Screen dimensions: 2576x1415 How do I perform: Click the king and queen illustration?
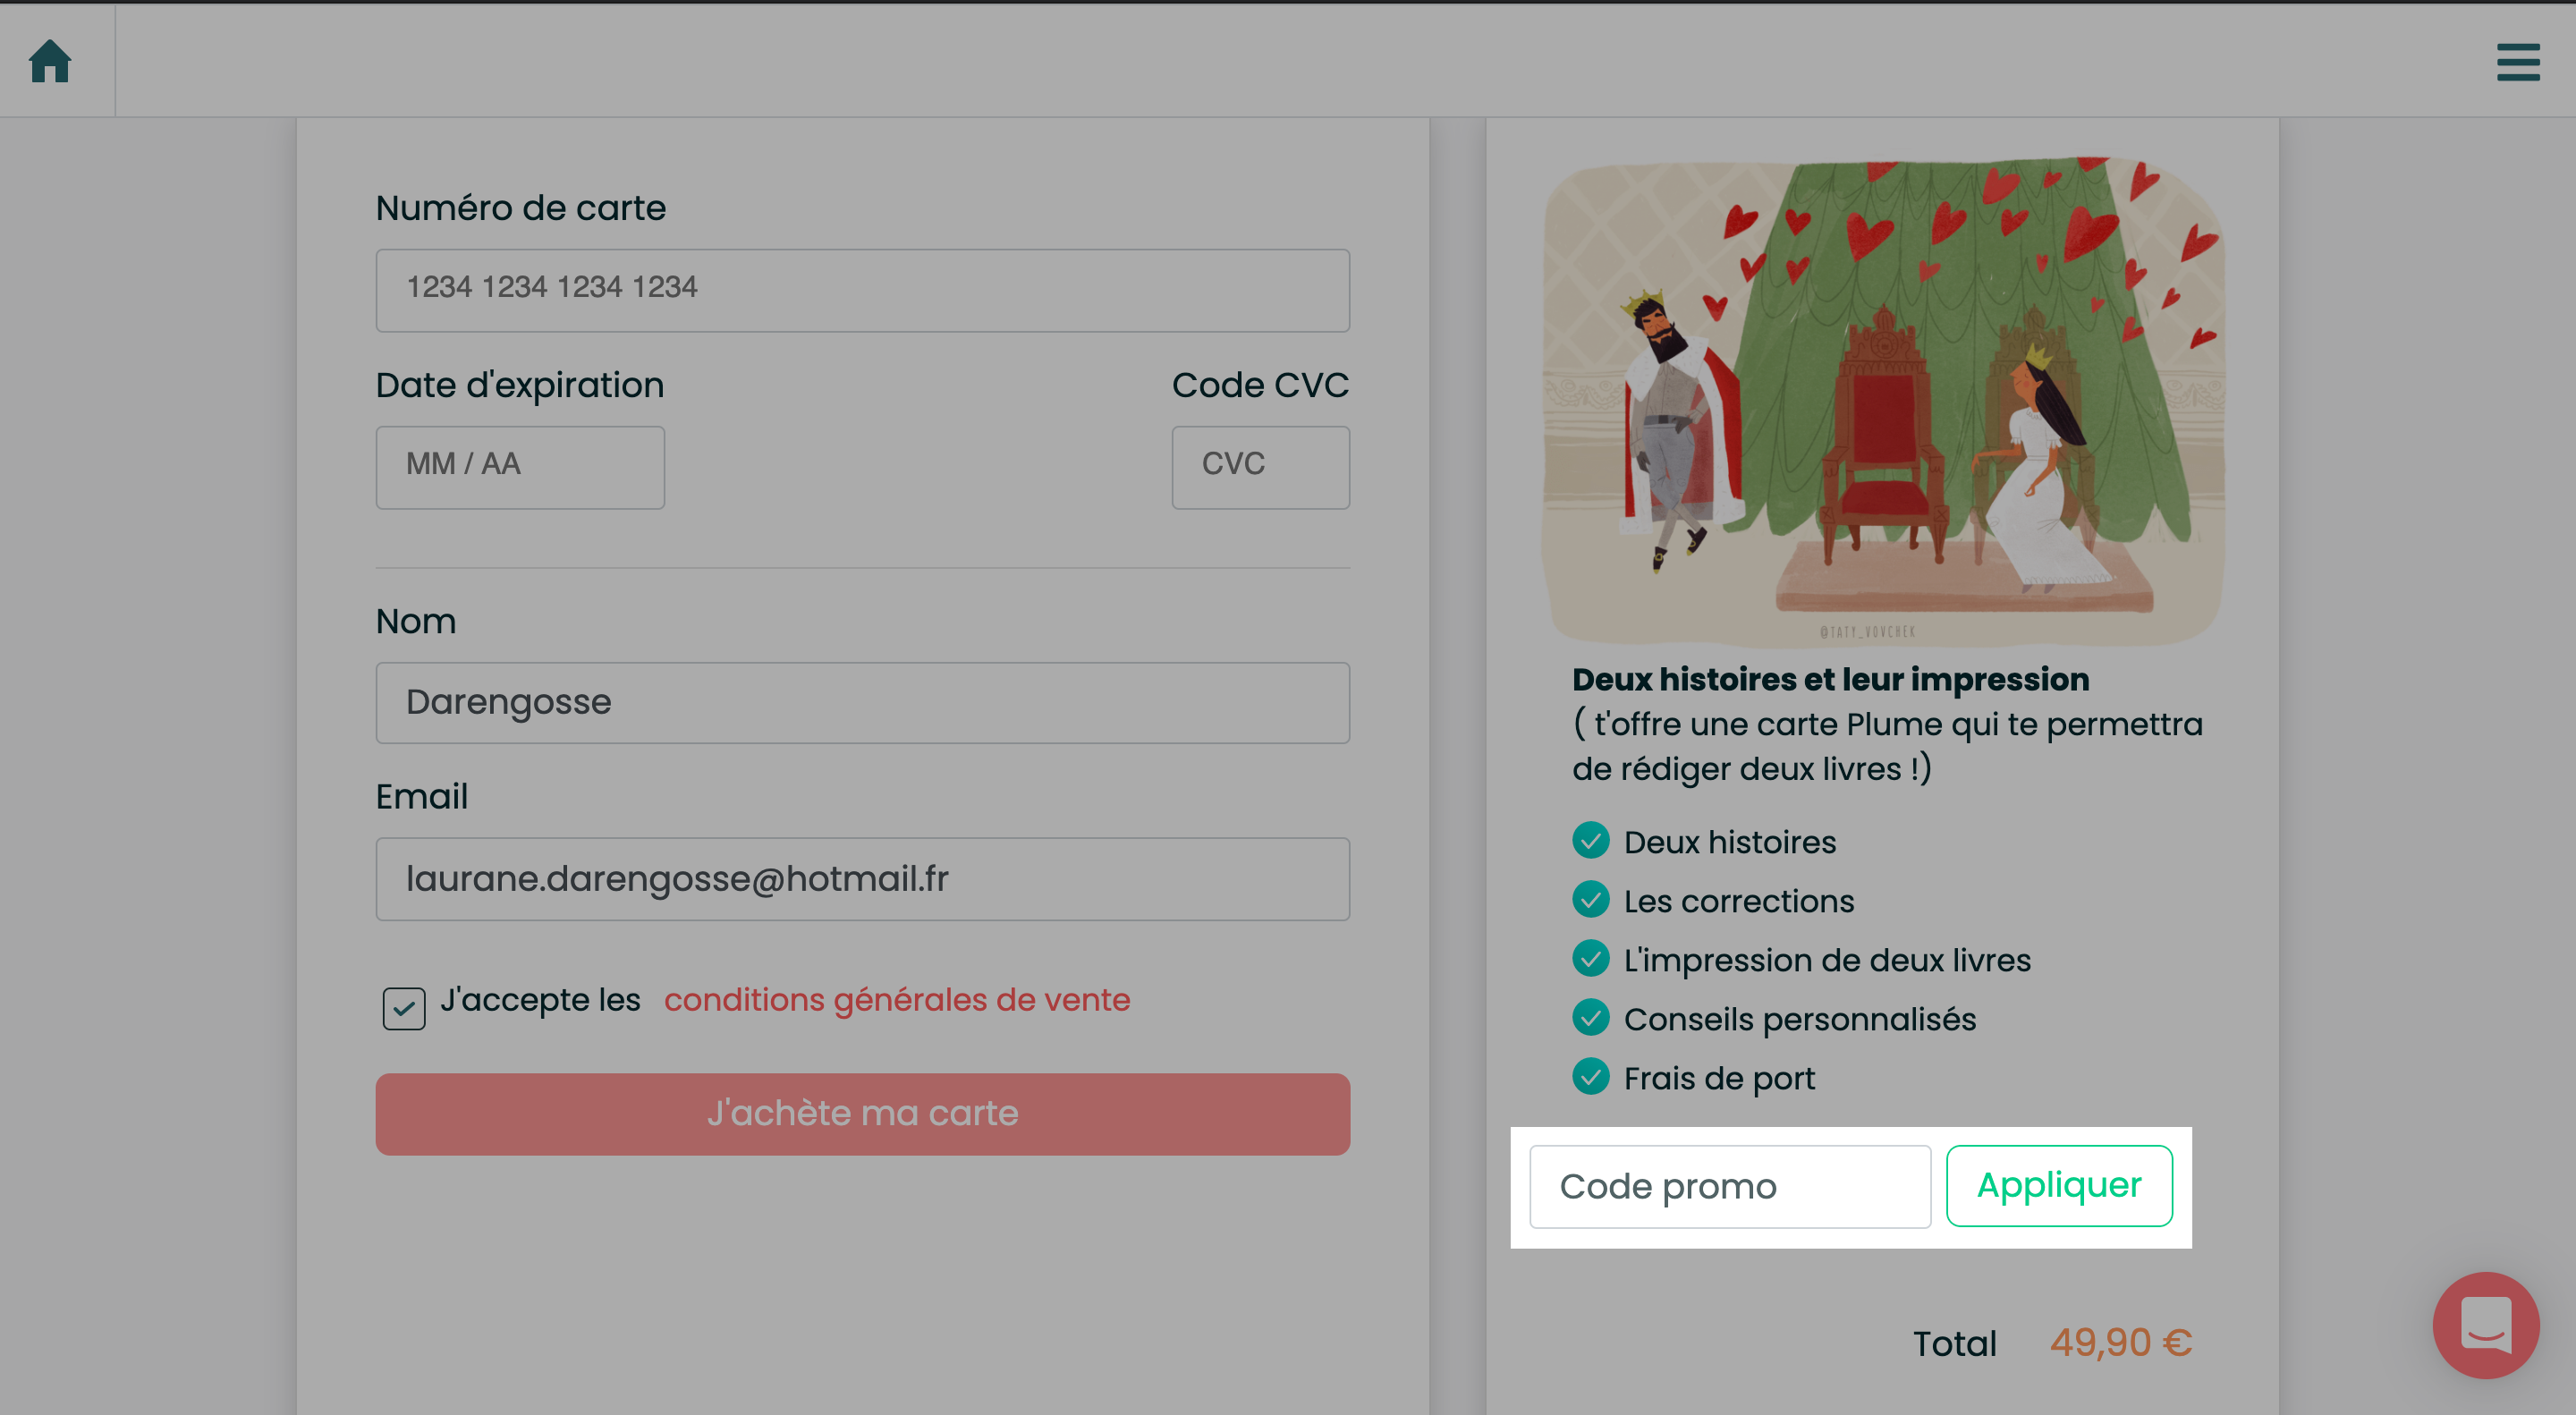[1882, 400]
